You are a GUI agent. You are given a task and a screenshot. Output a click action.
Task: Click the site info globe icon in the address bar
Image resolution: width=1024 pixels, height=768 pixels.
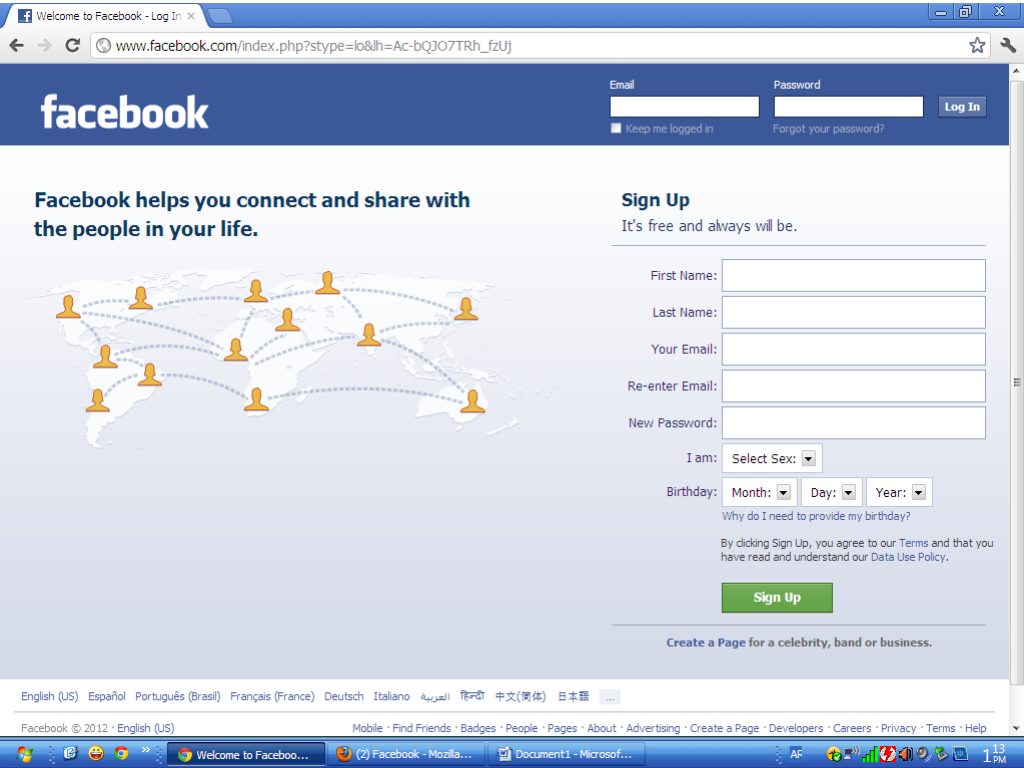tap(103, 46)
